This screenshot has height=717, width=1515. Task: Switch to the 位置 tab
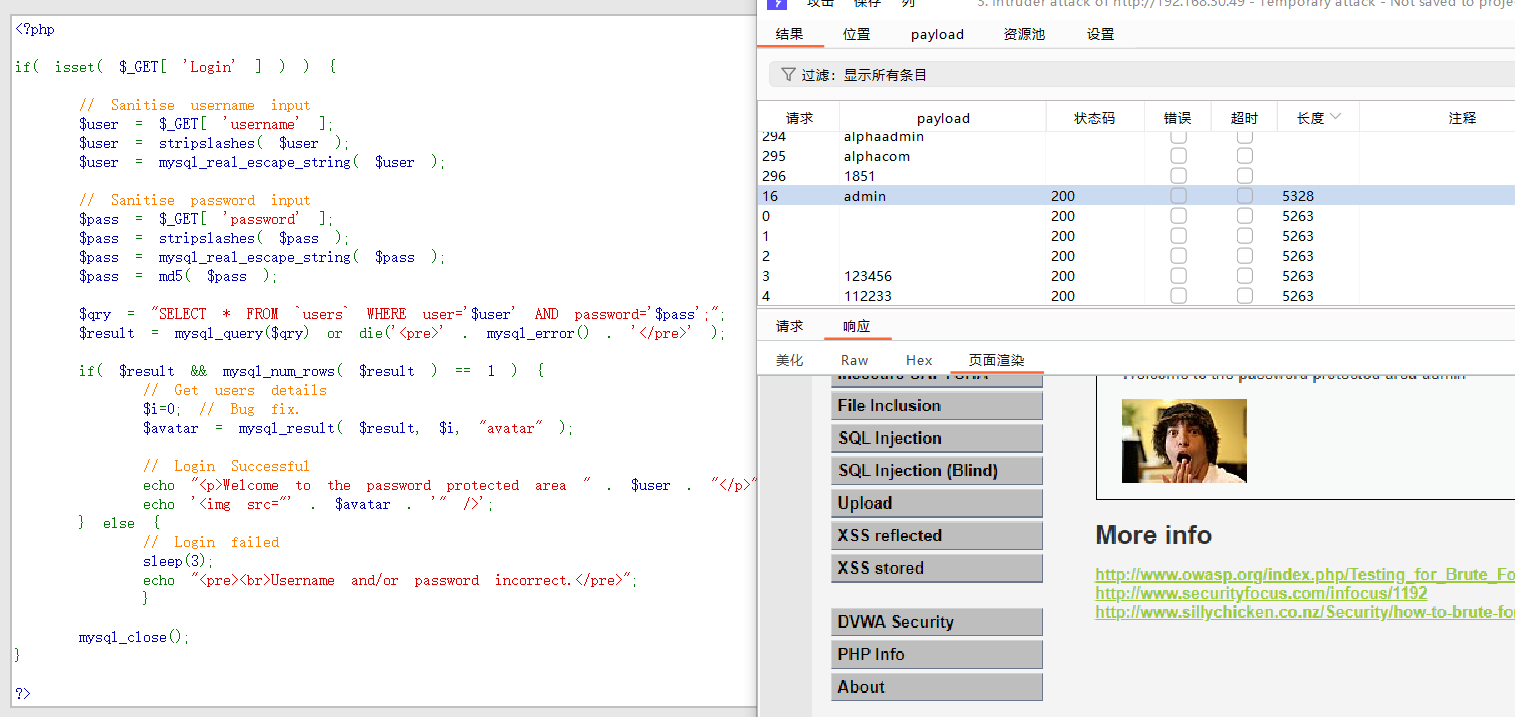click(856, 34)
